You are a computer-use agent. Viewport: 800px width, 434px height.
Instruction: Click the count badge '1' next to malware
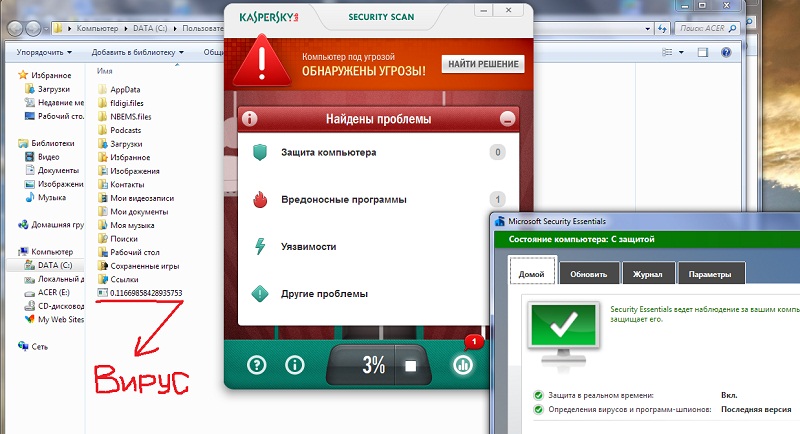(x=497, y=199)
